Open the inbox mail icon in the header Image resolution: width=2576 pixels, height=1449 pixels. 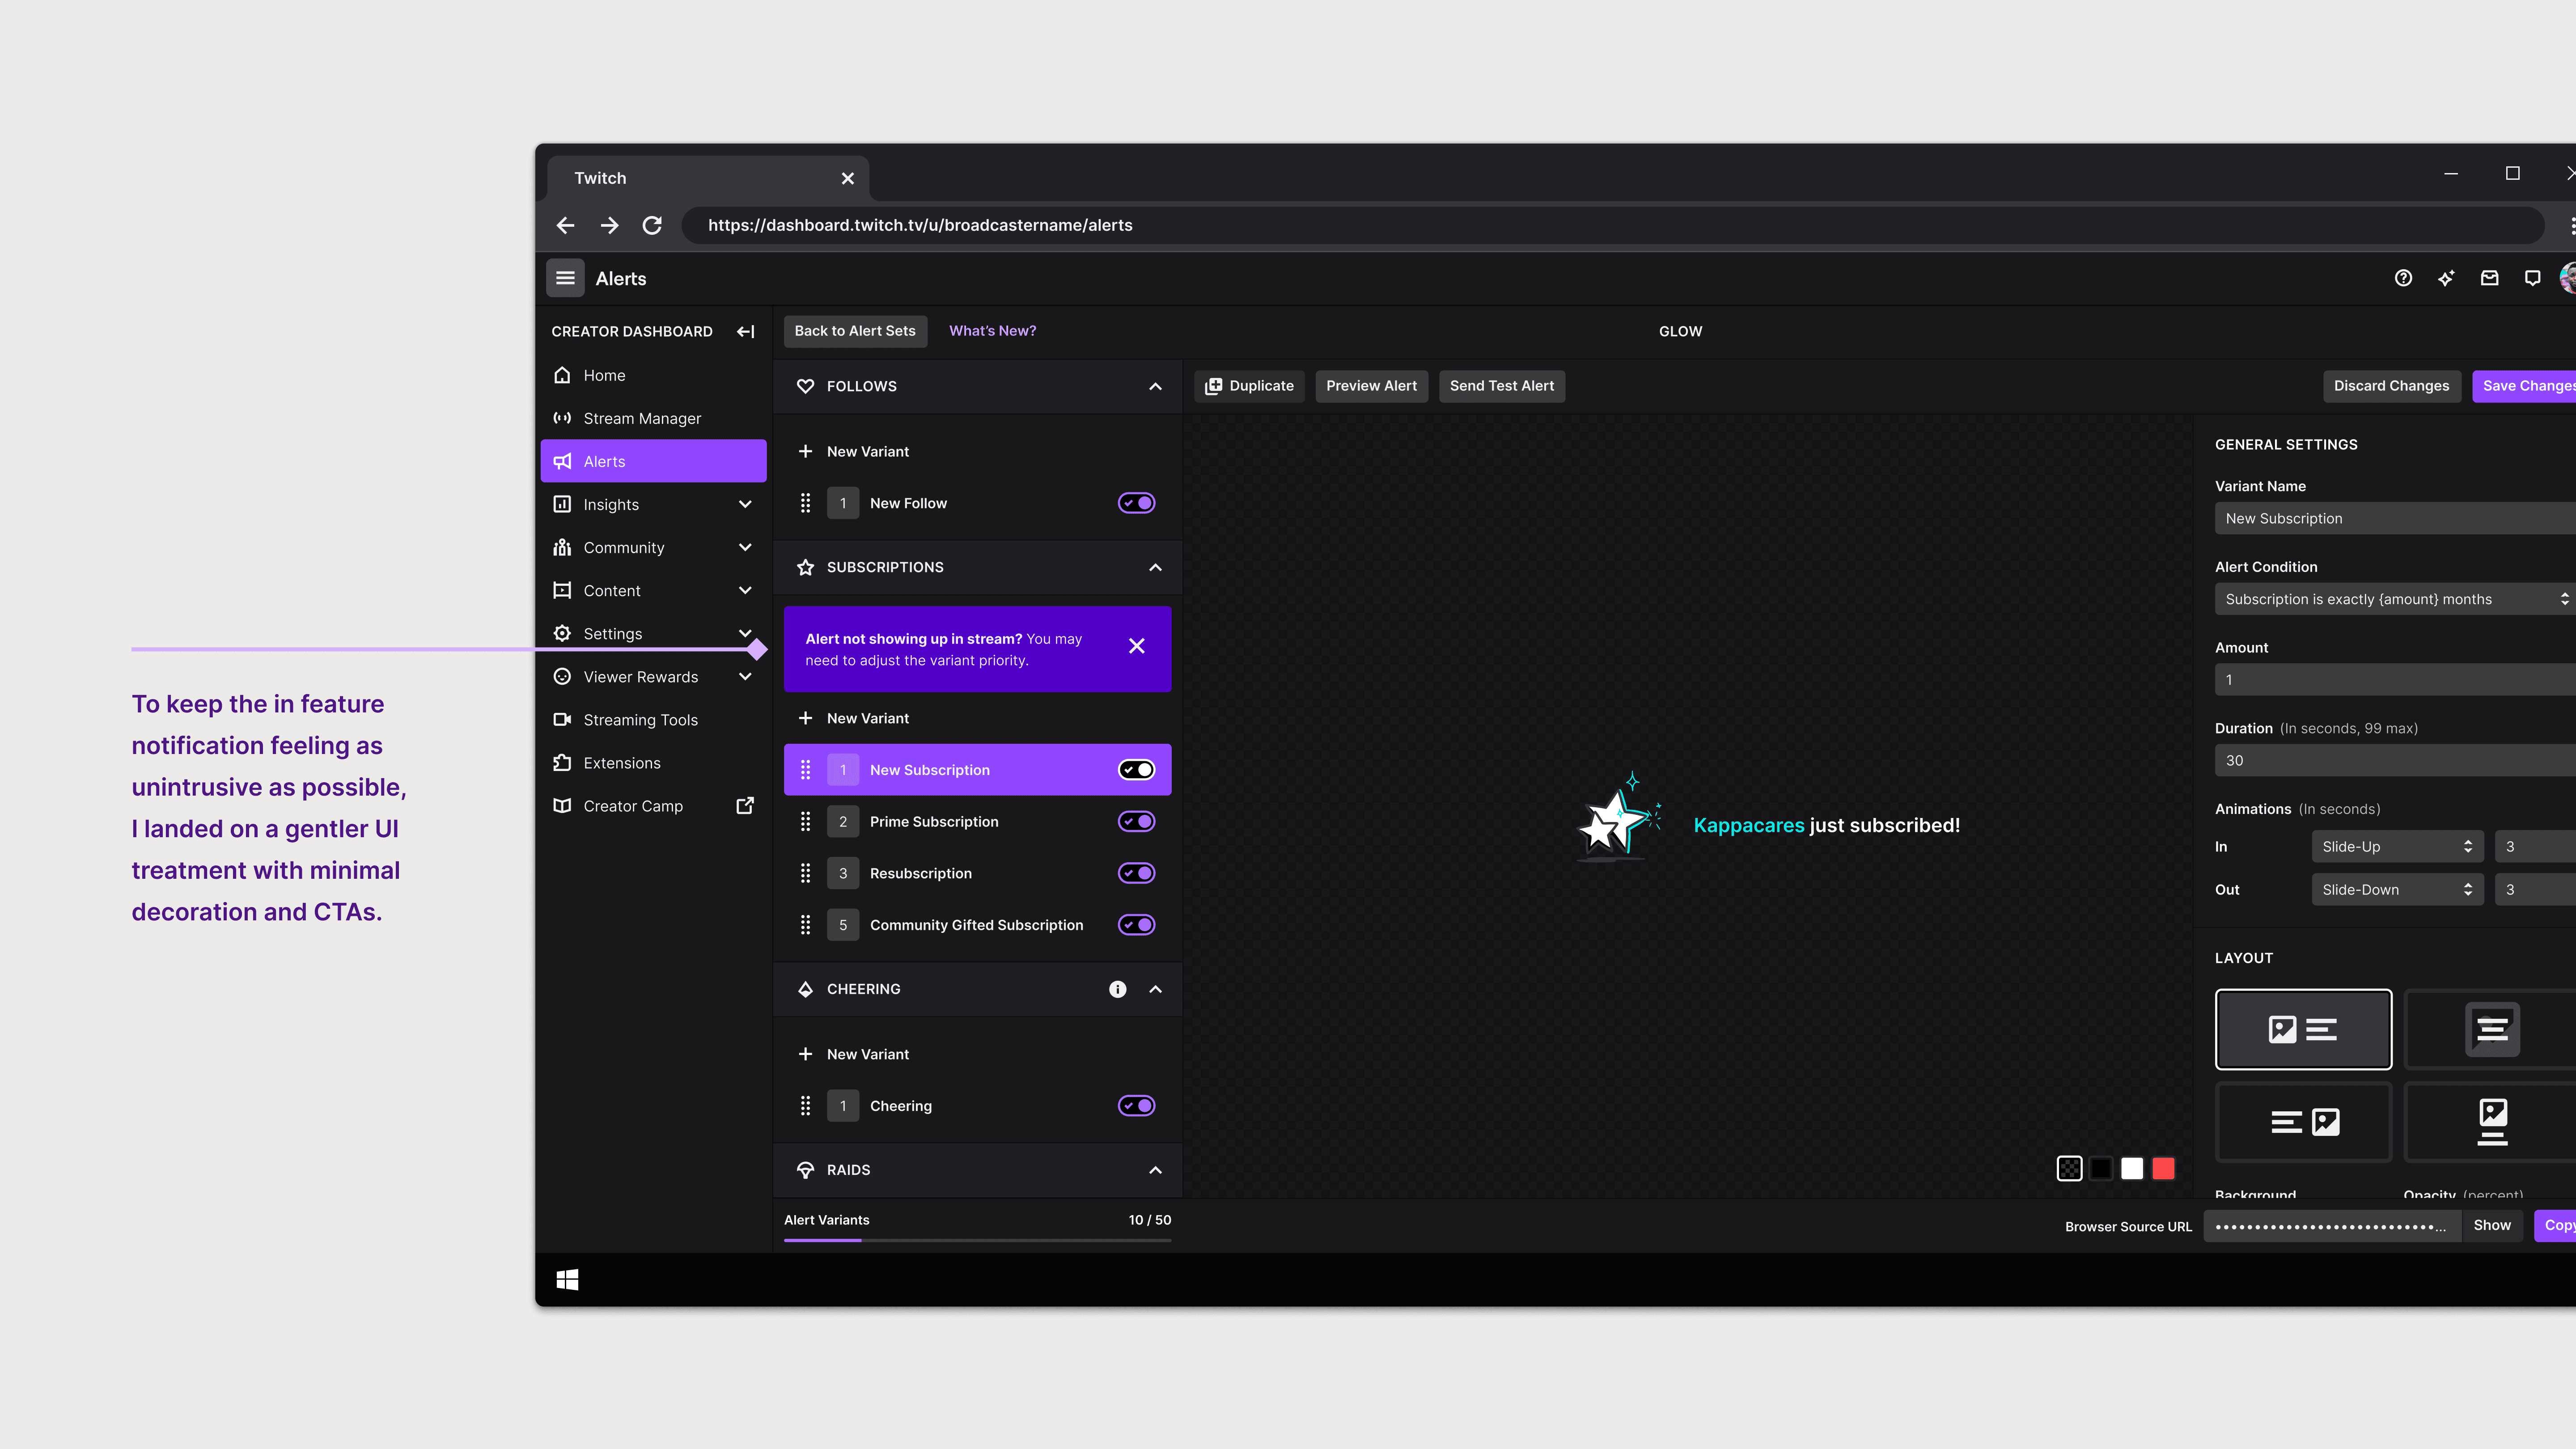pos(2489,278)
